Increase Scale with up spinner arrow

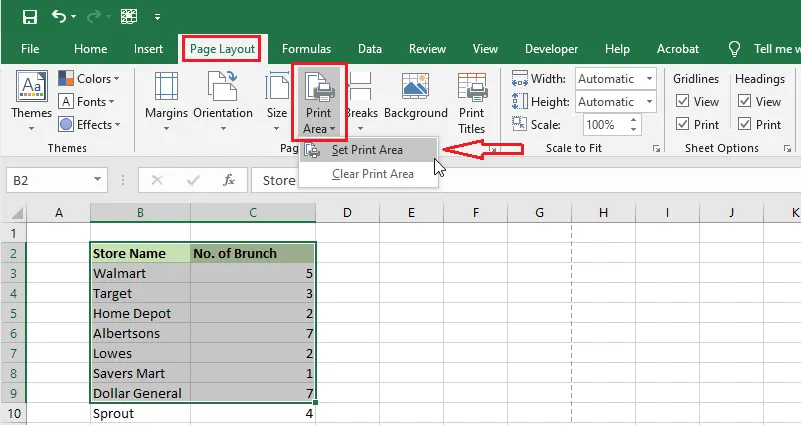click(x=633, y=120)
